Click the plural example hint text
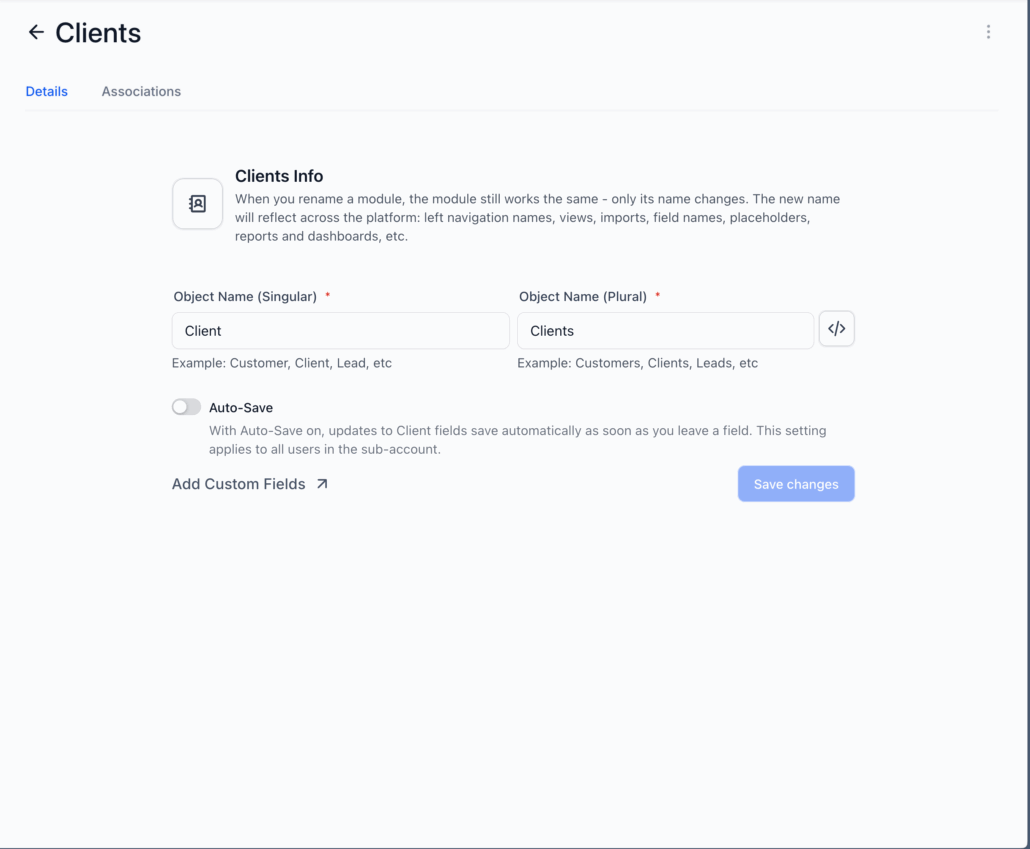Viewport: 1030px width, 849px height. (x=637, y=363)
